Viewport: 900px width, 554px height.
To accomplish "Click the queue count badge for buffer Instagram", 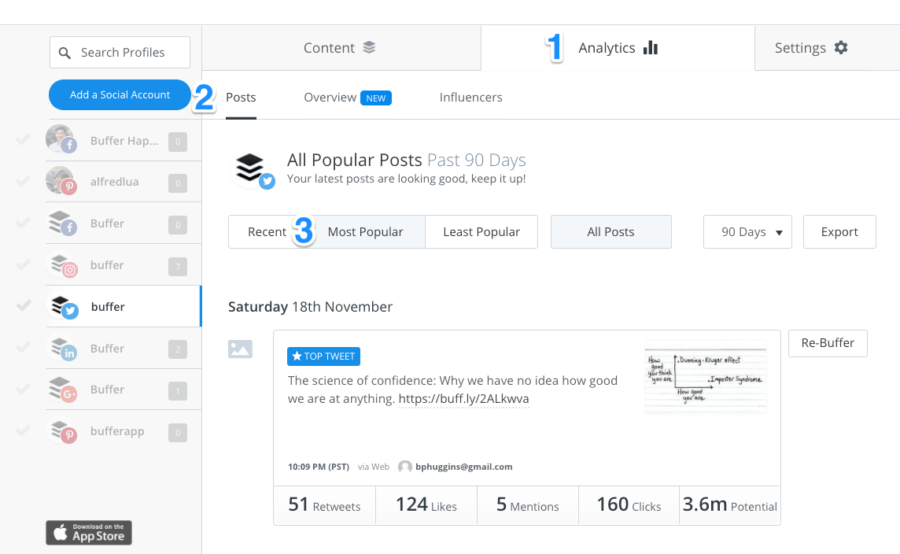I will pyautogui.click(x=178, y=266).
